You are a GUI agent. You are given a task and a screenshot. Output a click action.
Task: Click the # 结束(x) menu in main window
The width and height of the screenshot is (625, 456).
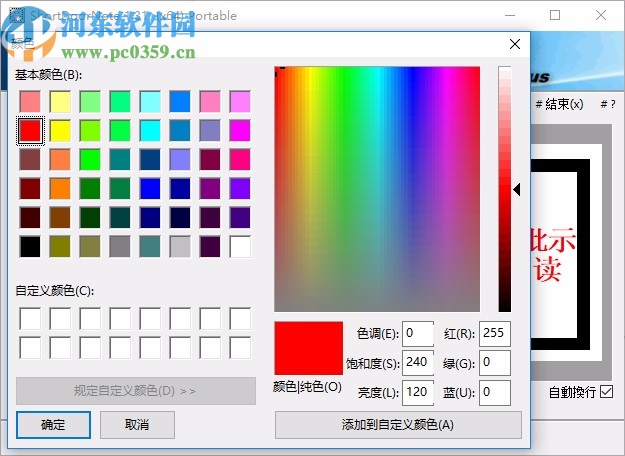pyautogui.click(x=559, y=104)
